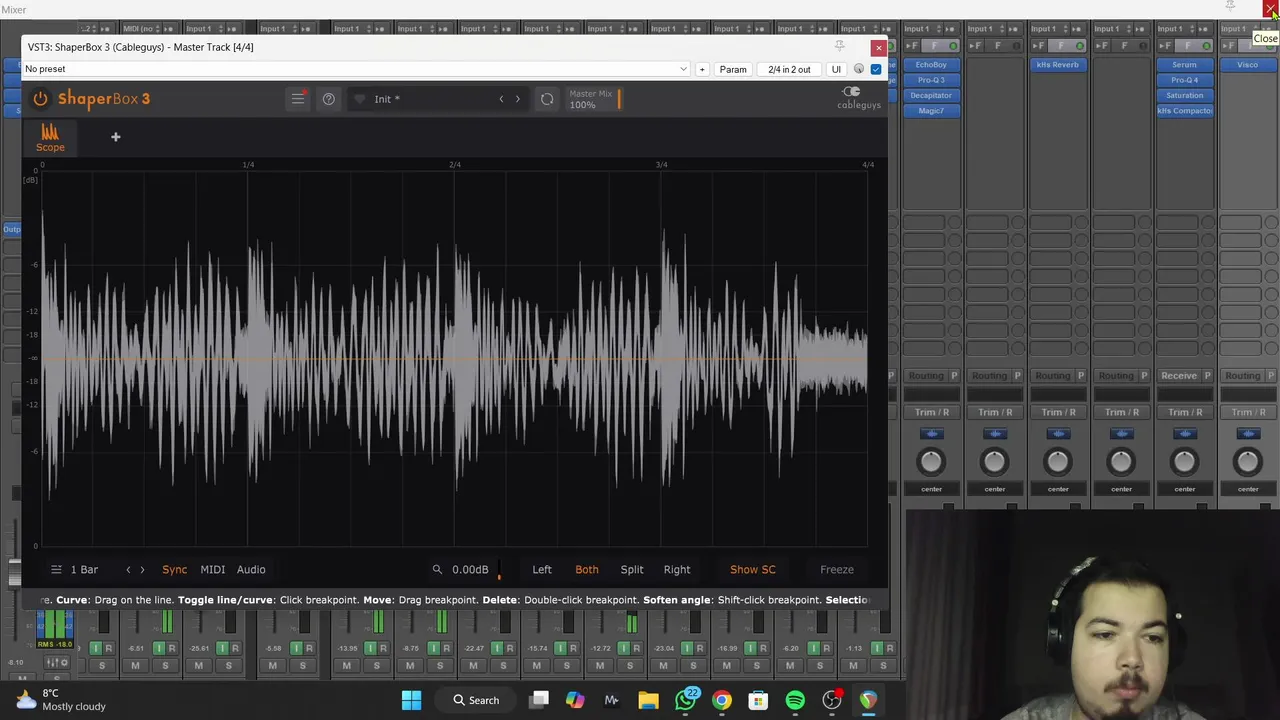Screen dimensions: 1280x720
Task: Open the Saturation plugin slot
Action: click(x=1184, y=95)
